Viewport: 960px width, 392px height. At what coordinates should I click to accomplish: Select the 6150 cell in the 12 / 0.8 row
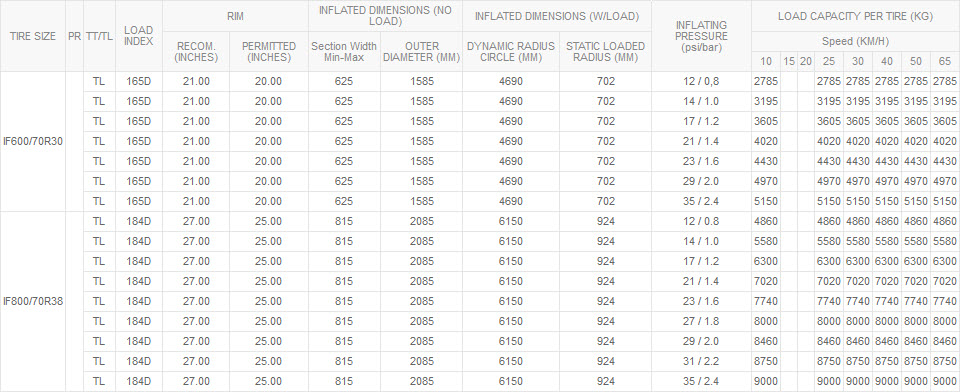511,221
